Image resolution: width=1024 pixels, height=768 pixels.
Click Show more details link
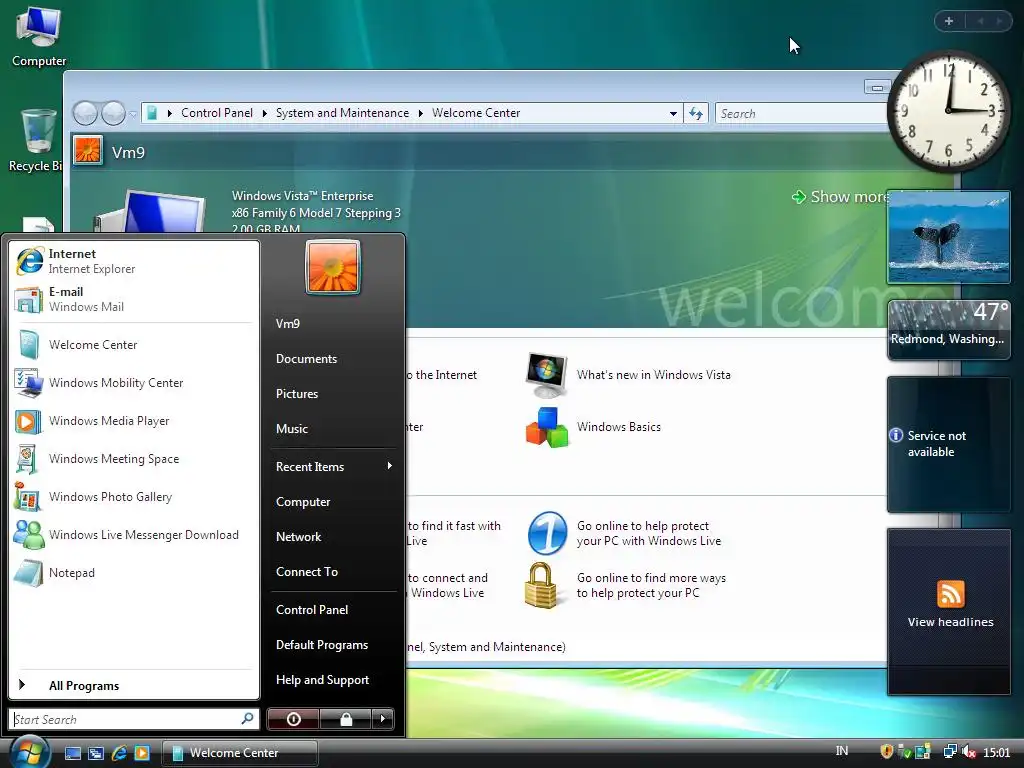pyautogui.click(x=840, y=197)
